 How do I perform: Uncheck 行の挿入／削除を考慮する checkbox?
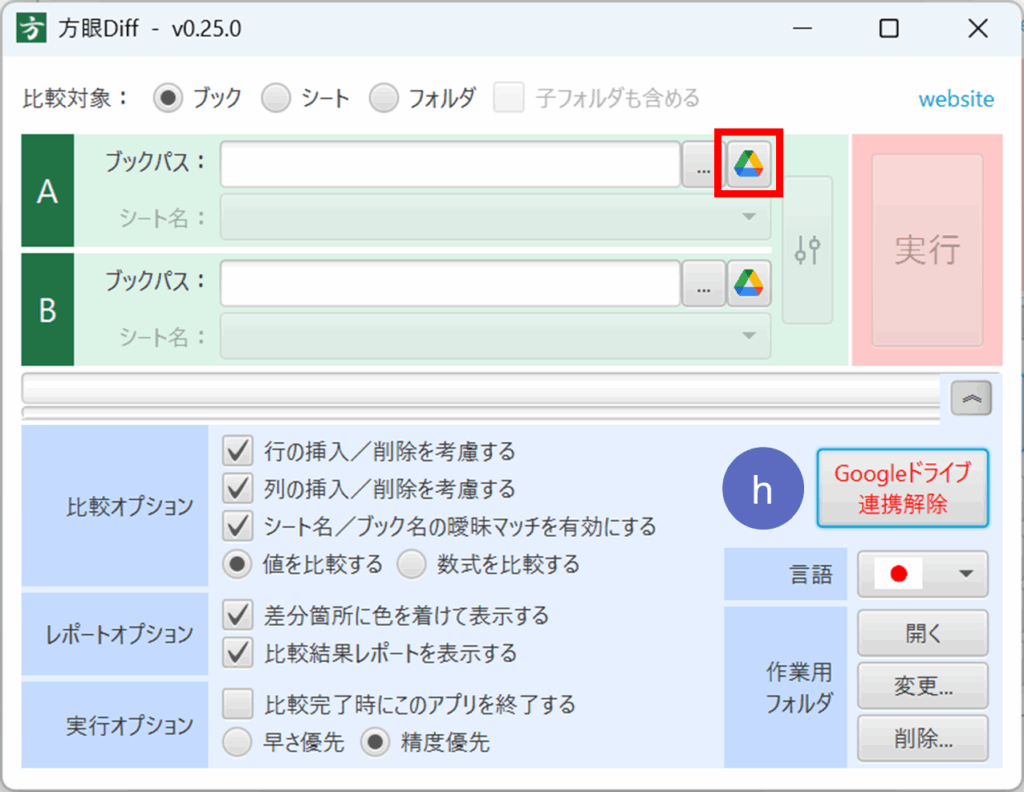click(x=238, y=452)
